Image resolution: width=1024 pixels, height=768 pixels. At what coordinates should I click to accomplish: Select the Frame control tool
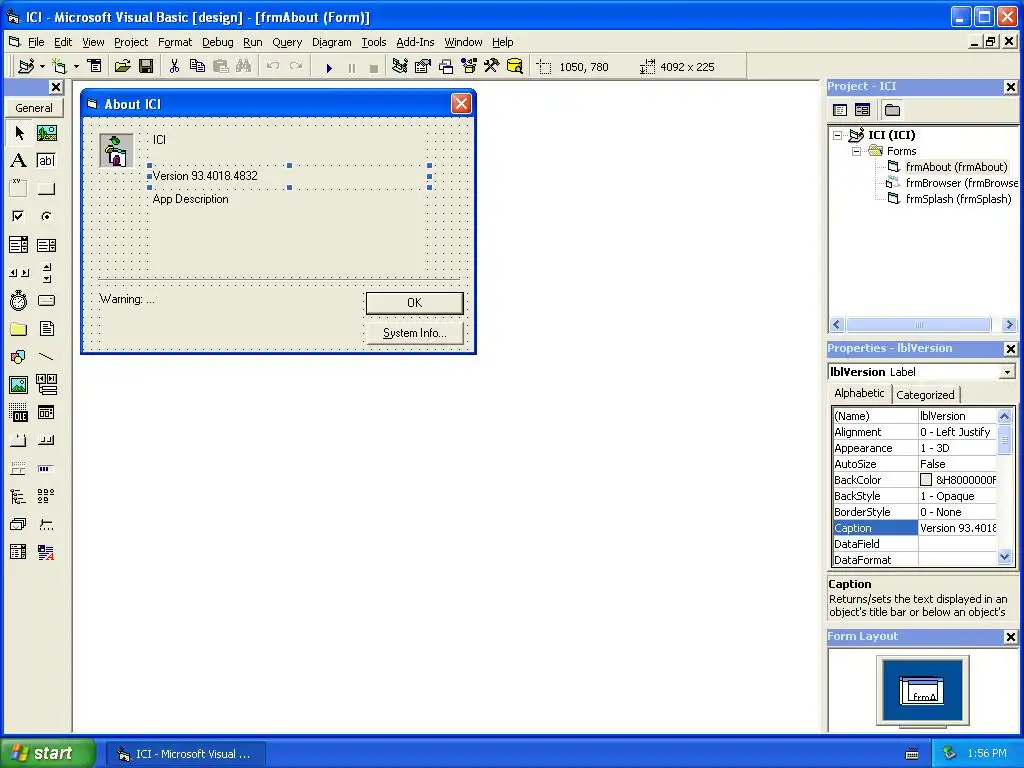(19, 189)
